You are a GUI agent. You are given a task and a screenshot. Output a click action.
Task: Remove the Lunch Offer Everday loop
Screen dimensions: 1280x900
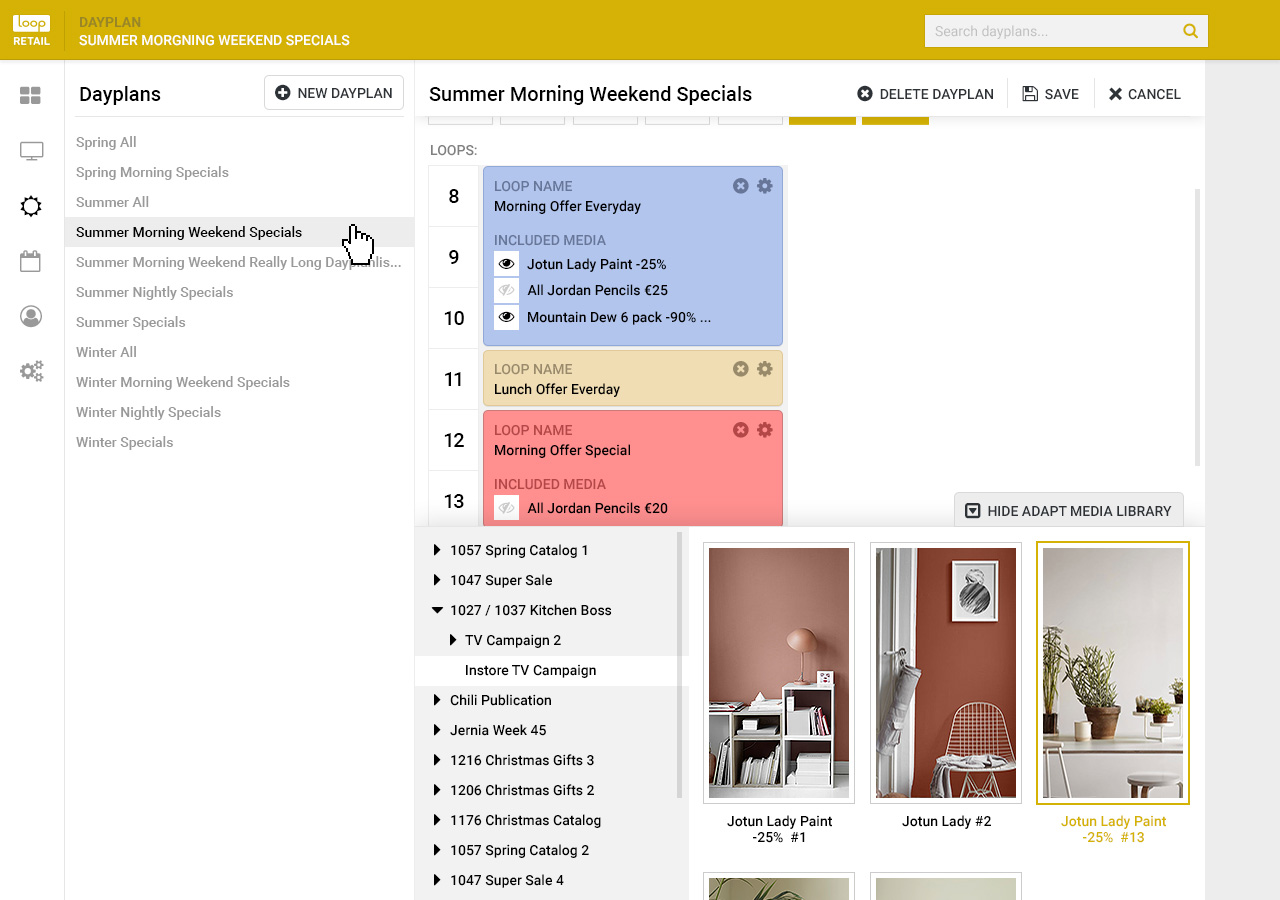[741, 369]
